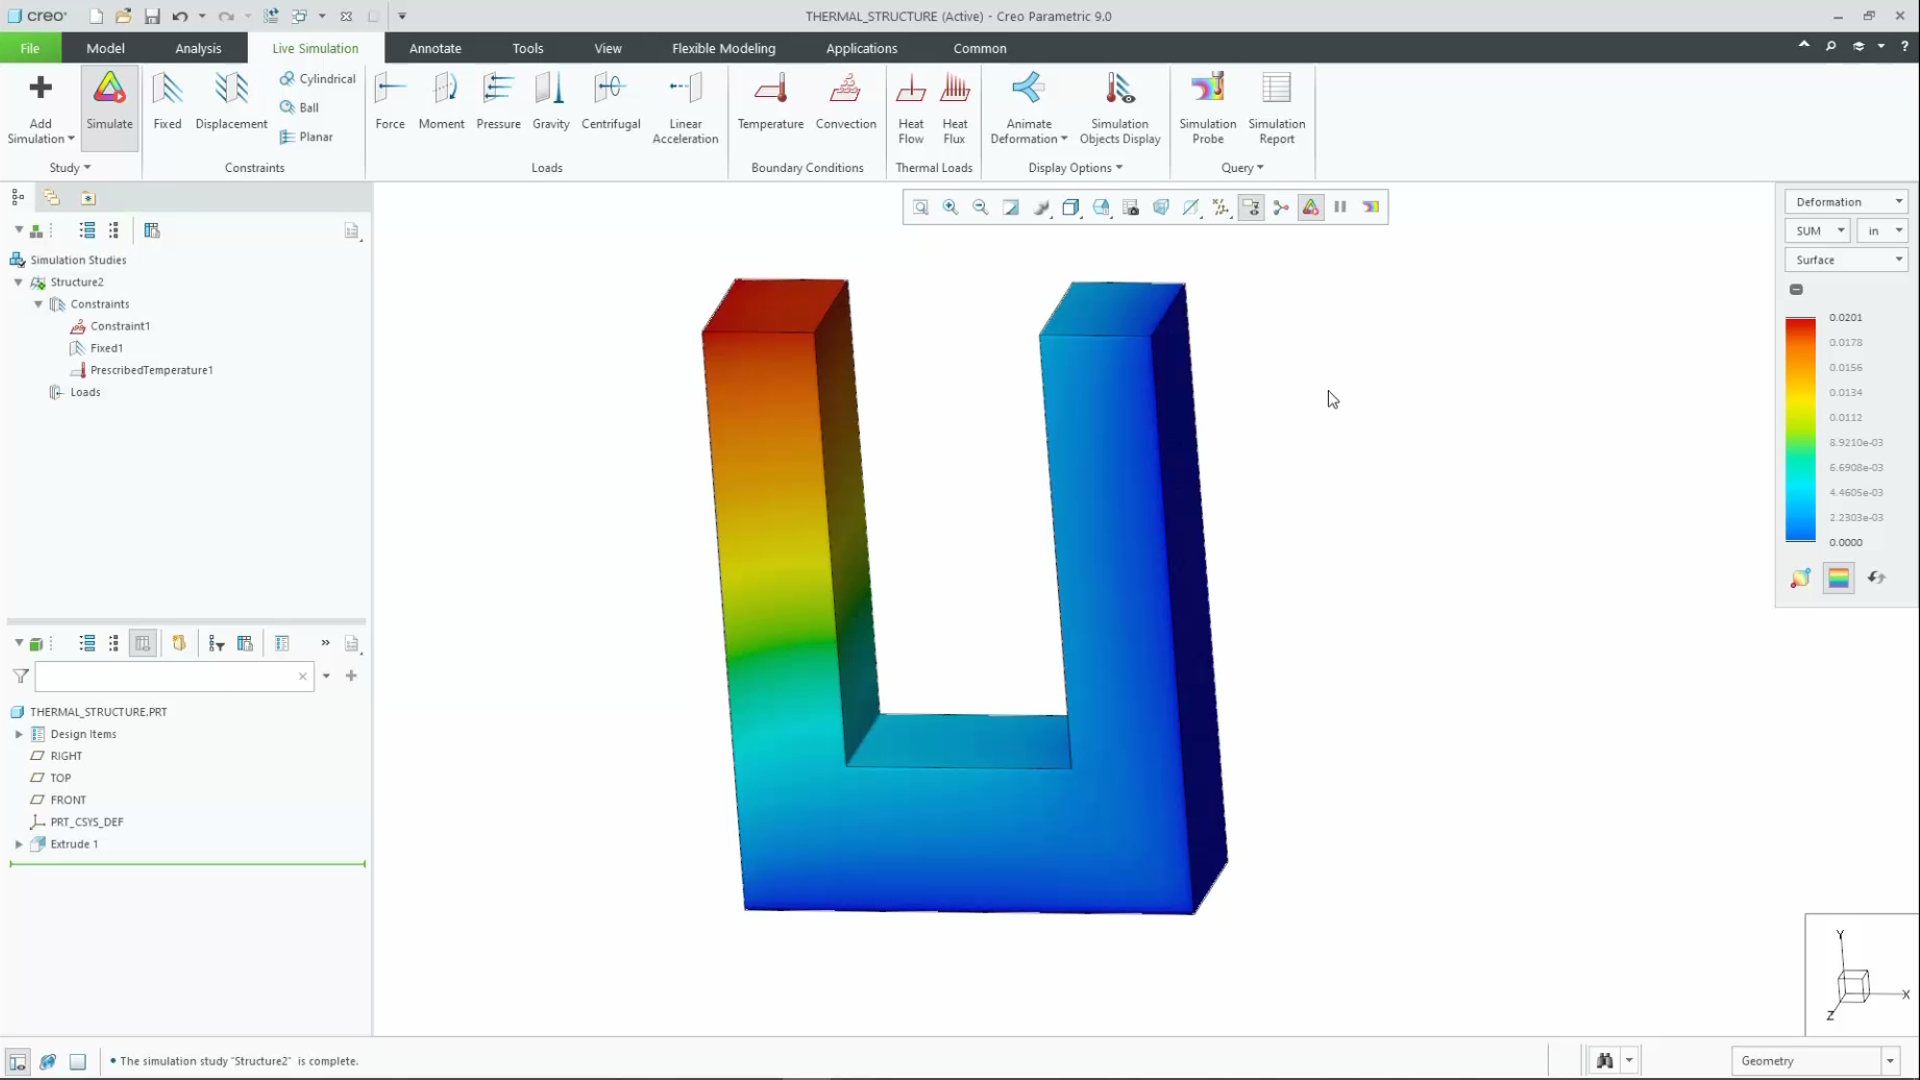This screenshot has height=1080, width=1920.
Task: Click Zoom Out in graphics toolbar
Action: click(981, 207)
